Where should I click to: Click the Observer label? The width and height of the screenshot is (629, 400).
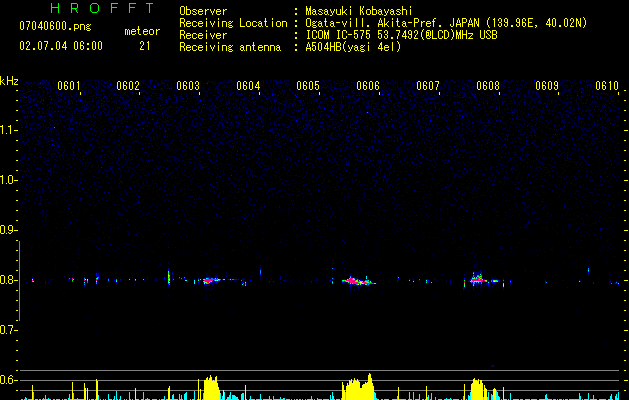[x=203, y=11]
